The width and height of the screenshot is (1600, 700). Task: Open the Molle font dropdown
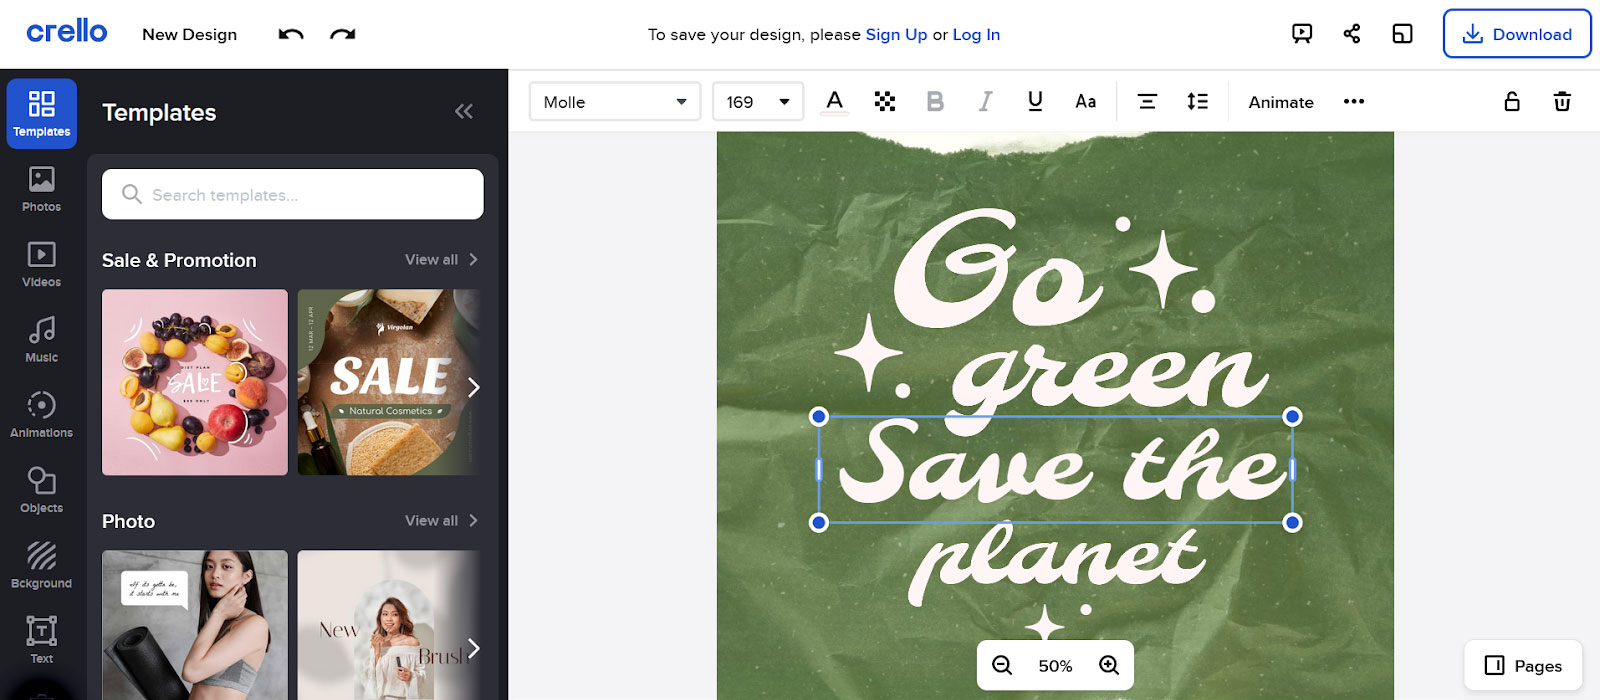615,101
